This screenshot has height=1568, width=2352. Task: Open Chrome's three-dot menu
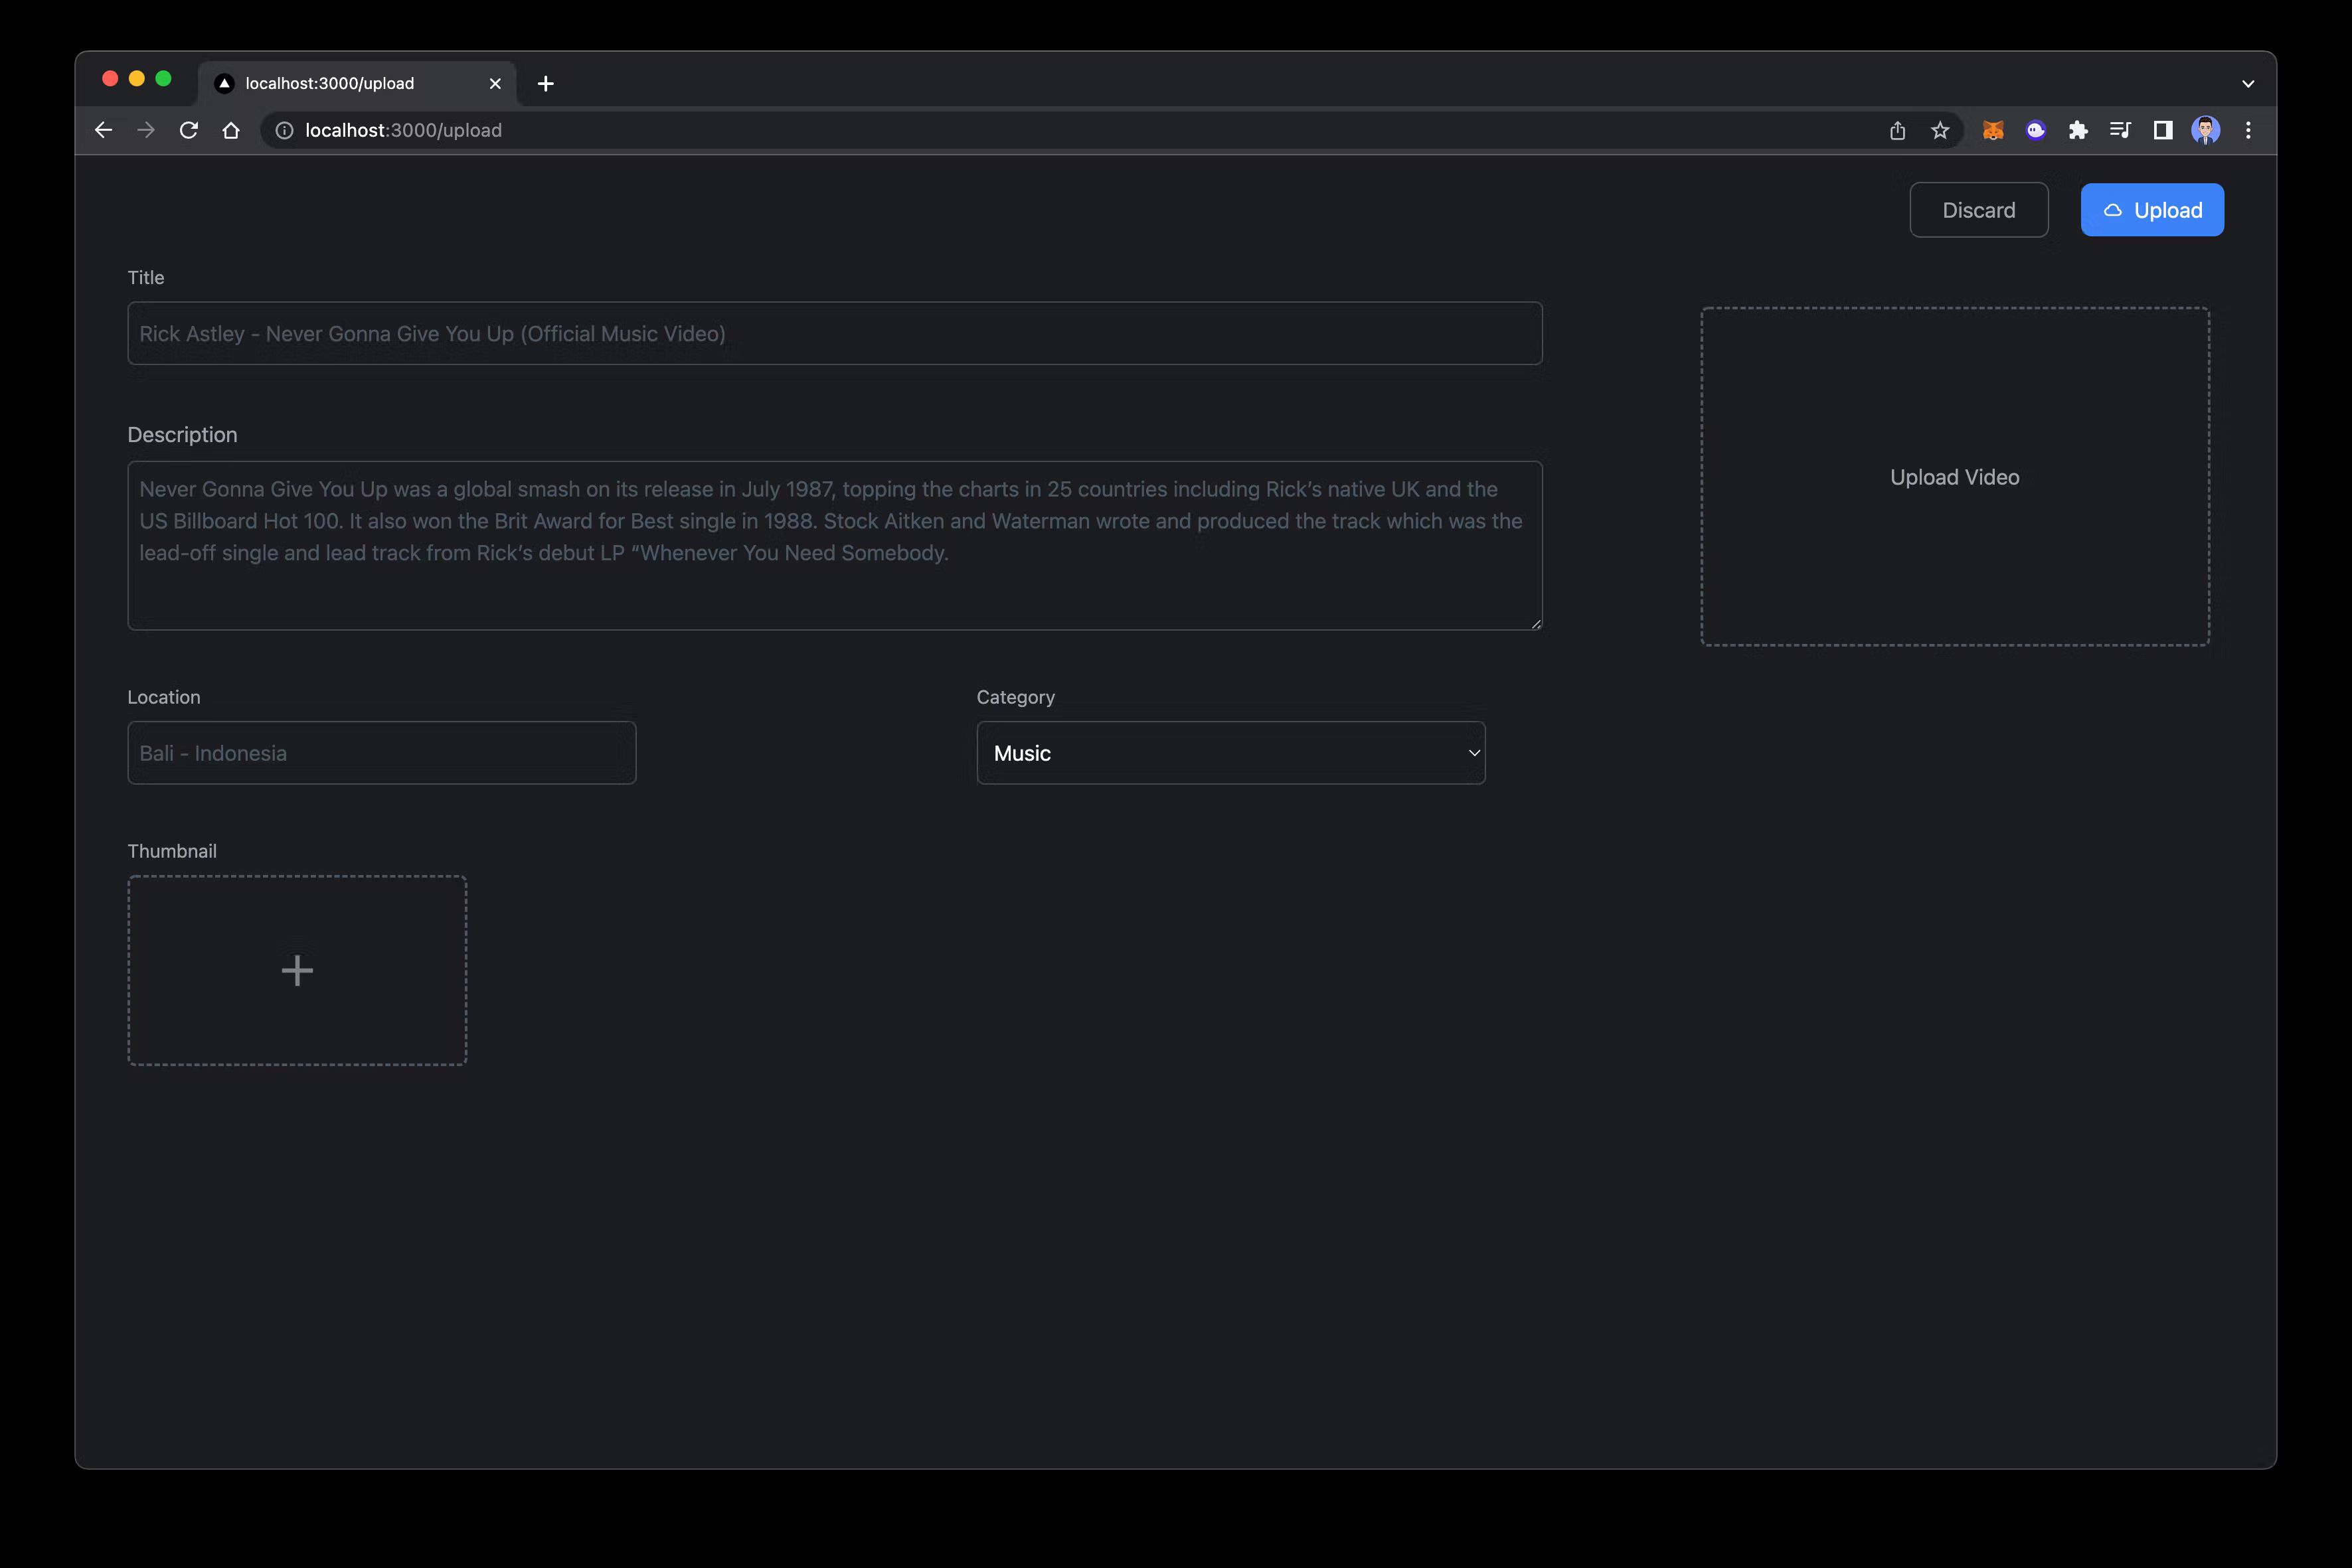pyautogui.click(x=2248, y=130)
